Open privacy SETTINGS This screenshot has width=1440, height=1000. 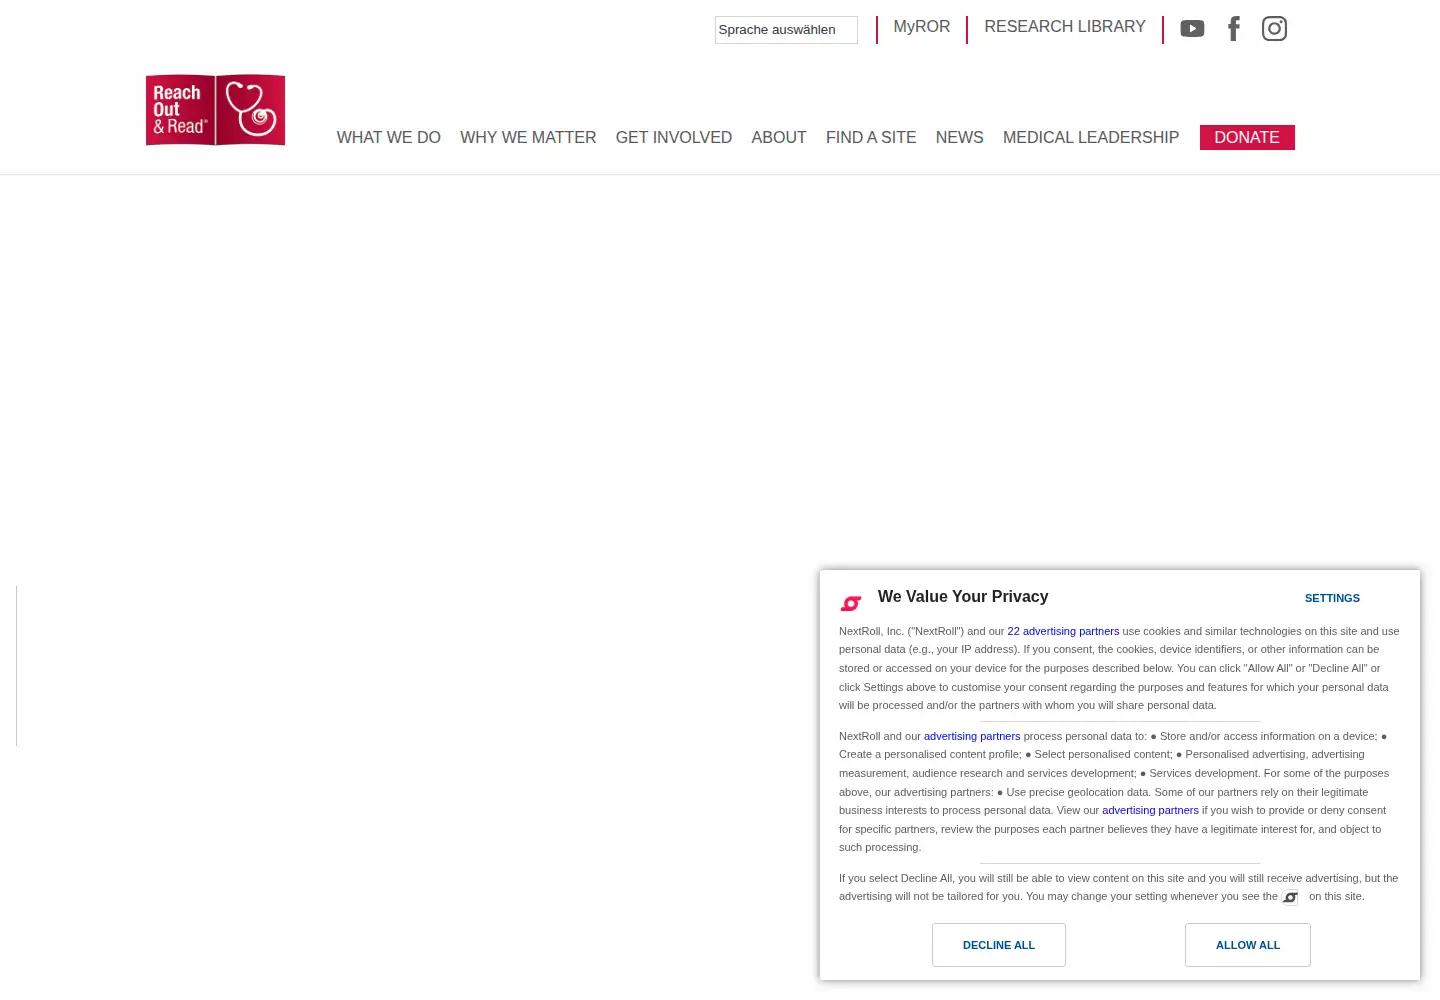[1332, 598]
